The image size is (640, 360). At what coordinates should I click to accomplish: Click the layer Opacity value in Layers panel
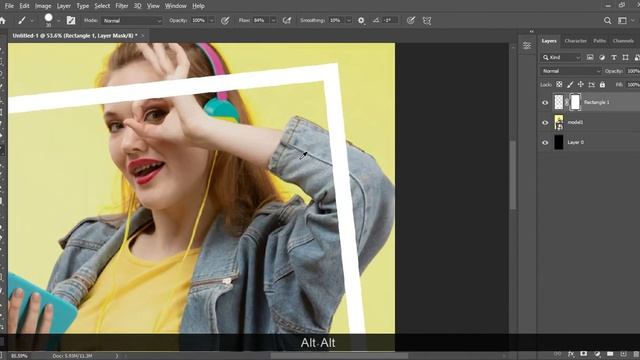[633, 71]
